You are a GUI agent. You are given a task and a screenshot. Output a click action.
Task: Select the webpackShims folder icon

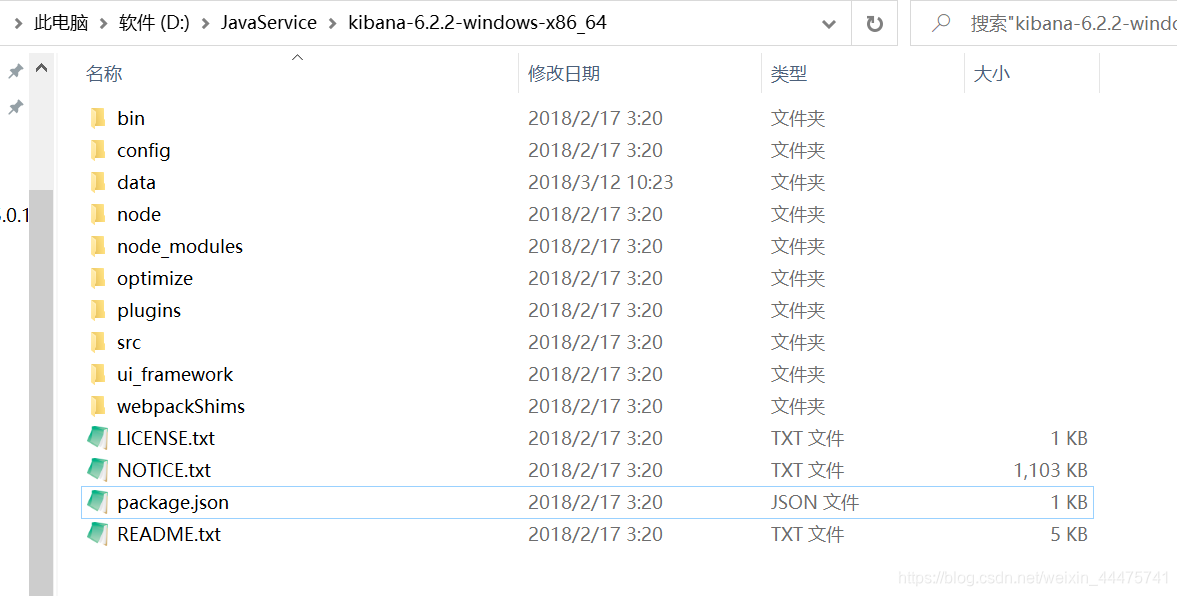(x=98, y=406)
